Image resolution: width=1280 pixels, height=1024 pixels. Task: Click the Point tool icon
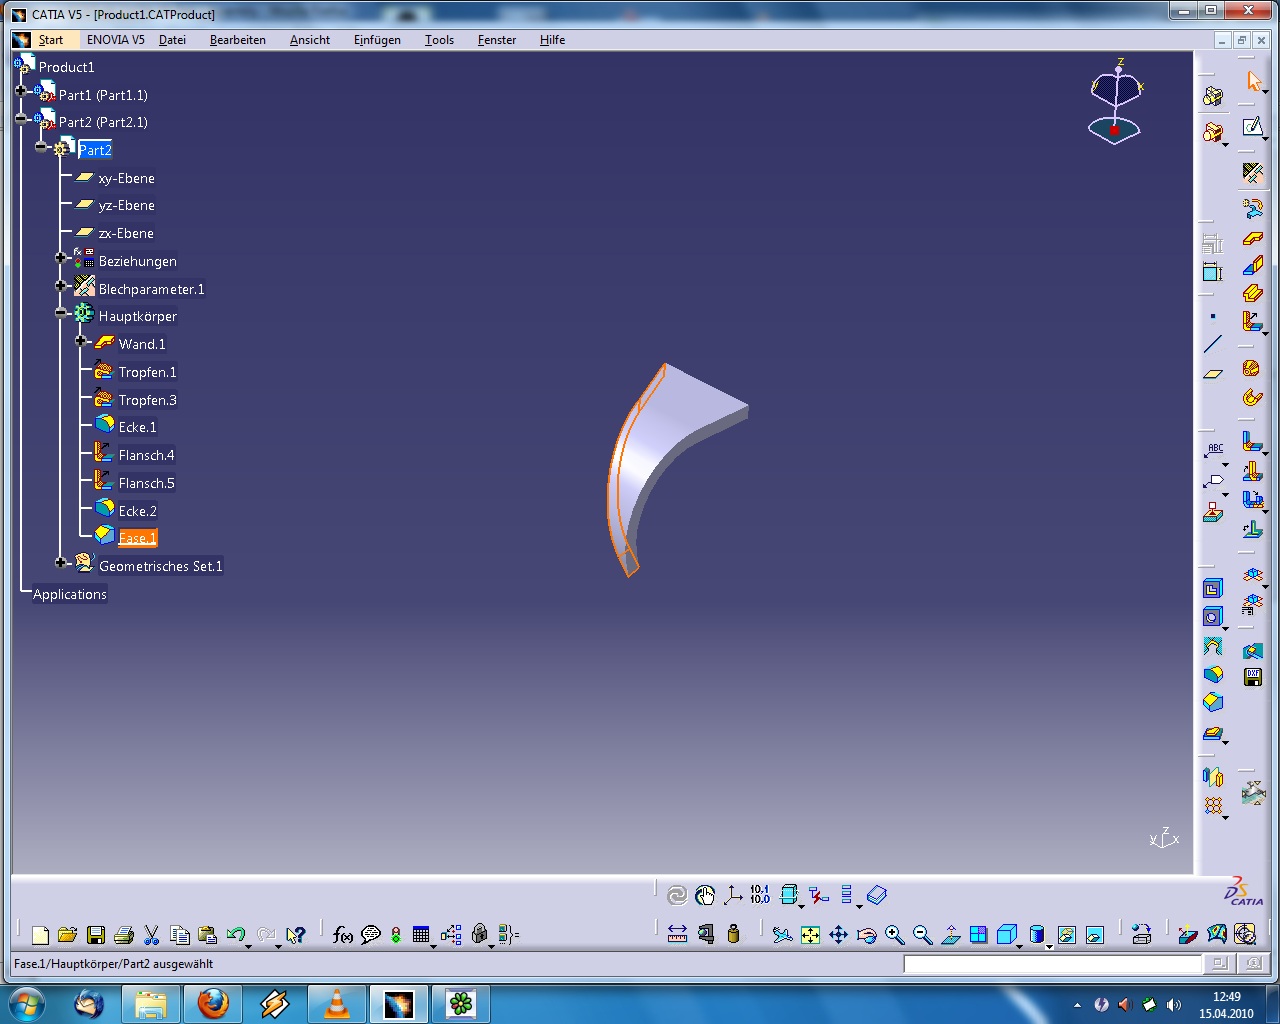[1213, 317]
